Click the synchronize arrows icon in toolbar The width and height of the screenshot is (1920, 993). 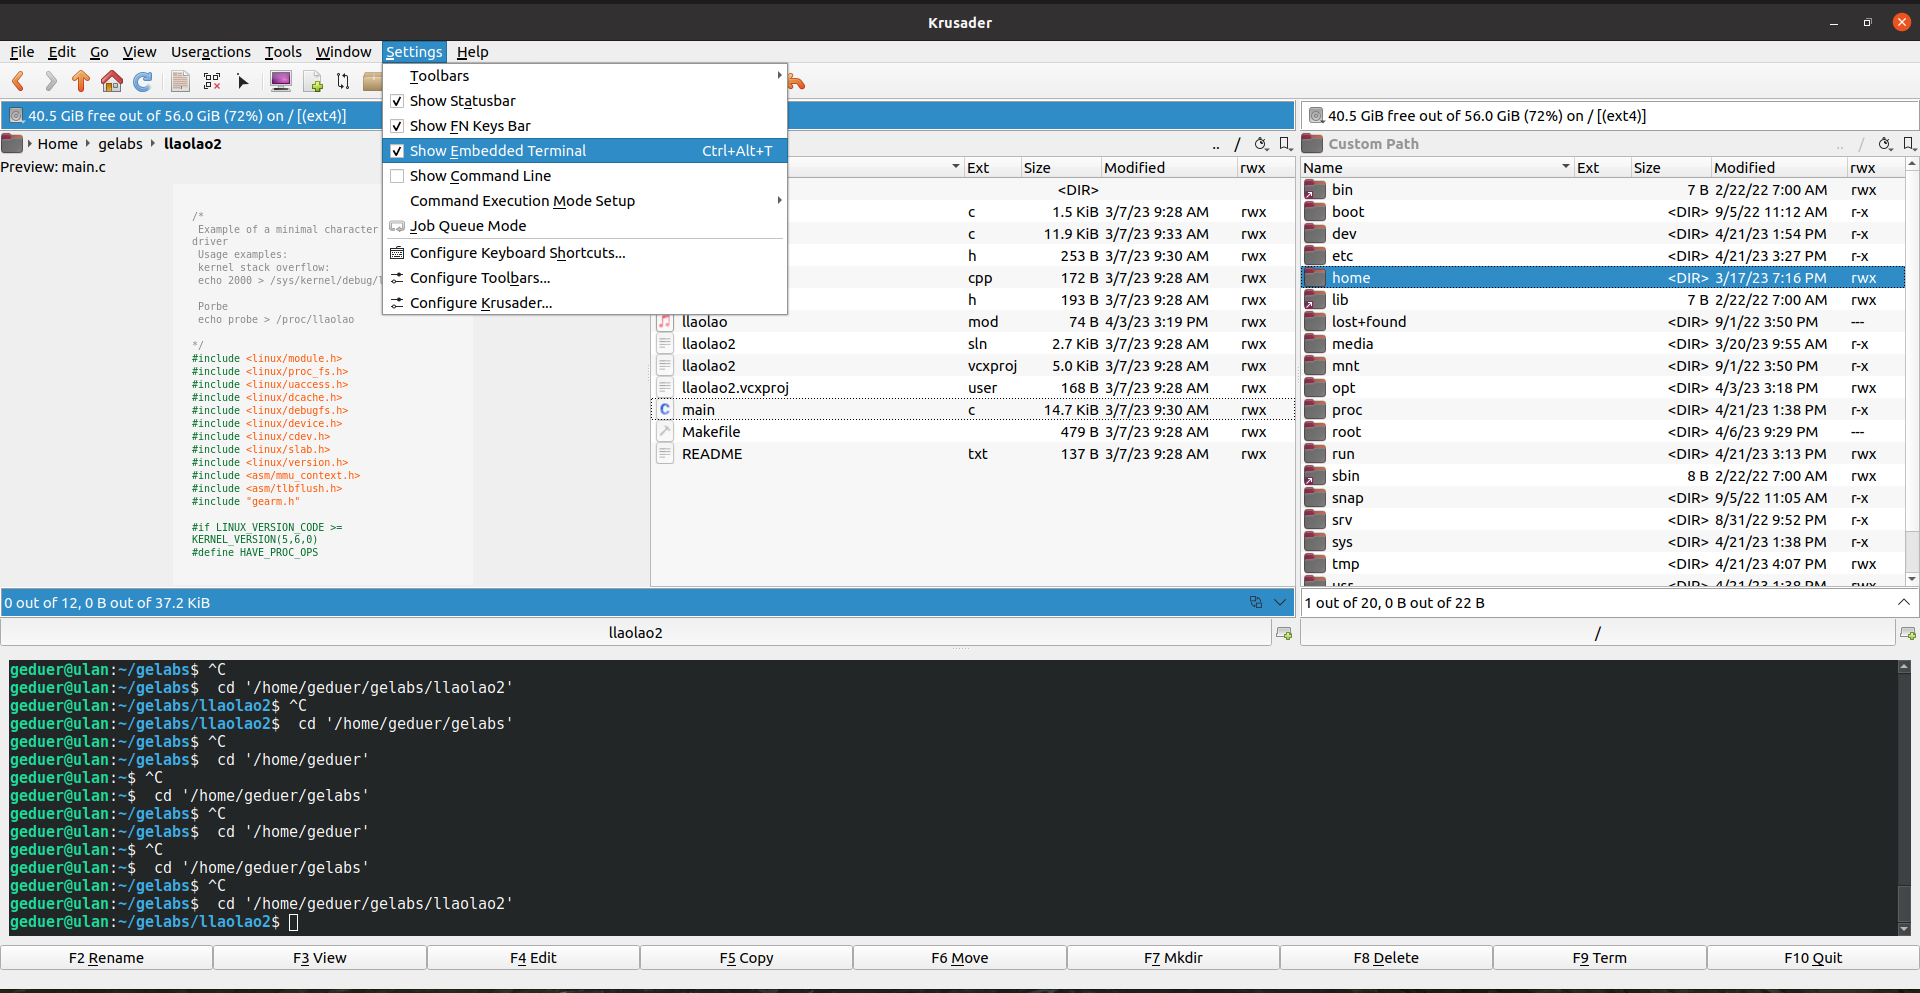point(343,81)
